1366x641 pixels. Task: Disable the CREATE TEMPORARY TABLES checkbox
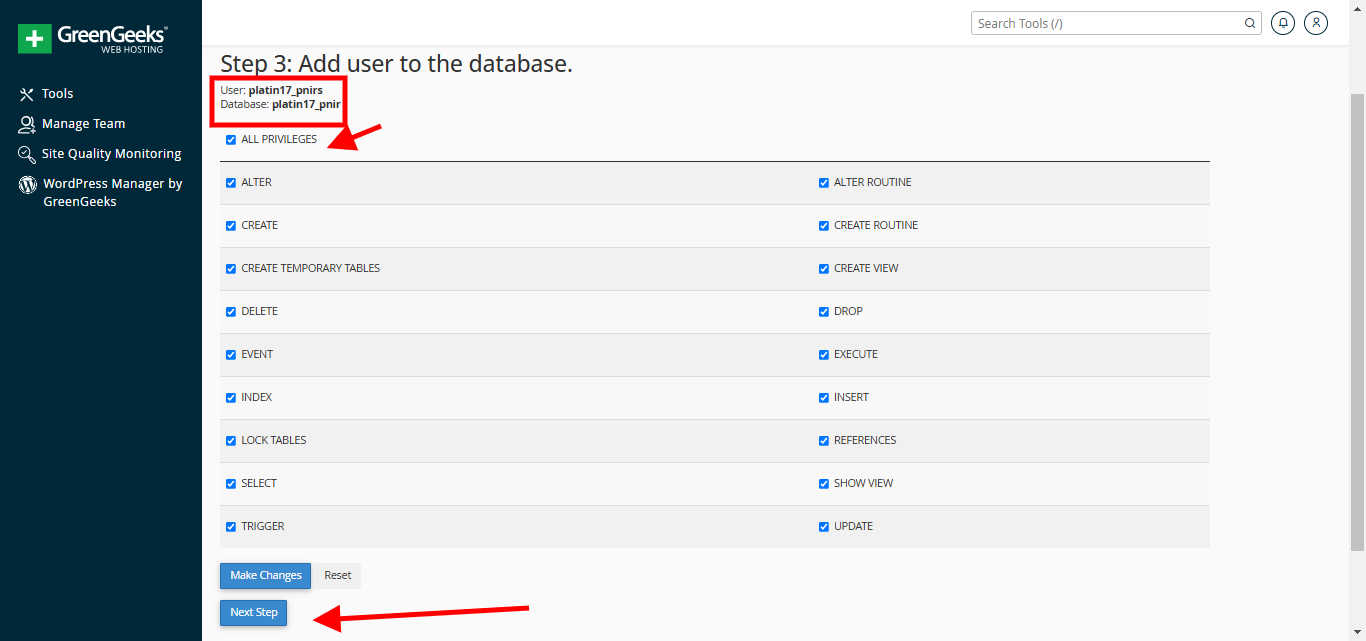231,269
